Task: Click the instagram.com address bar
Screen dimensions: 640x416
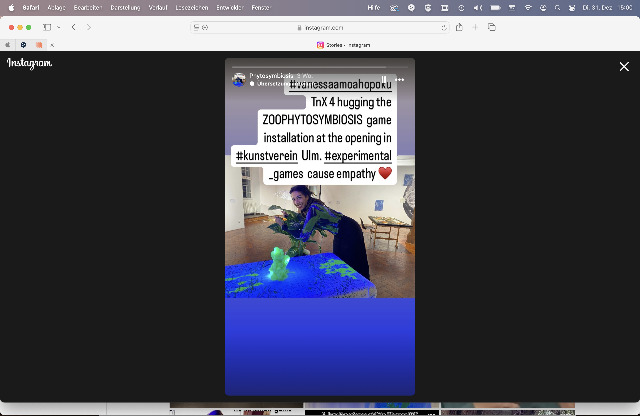Action: click(x=319, y=27)
